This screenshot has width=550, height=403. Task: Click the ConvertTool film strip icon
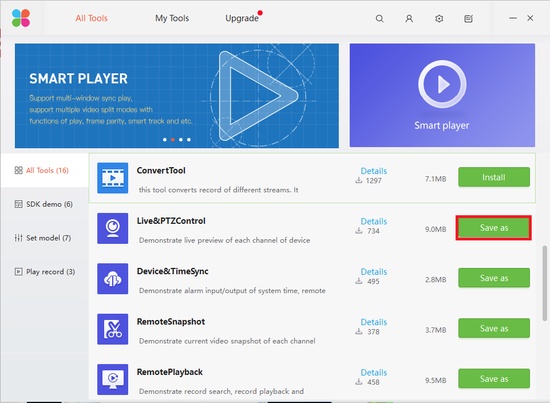(113, 178)
